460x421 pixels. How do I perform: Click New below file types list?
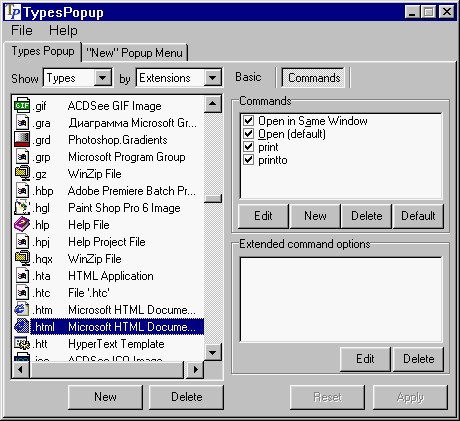pos(105,397)
